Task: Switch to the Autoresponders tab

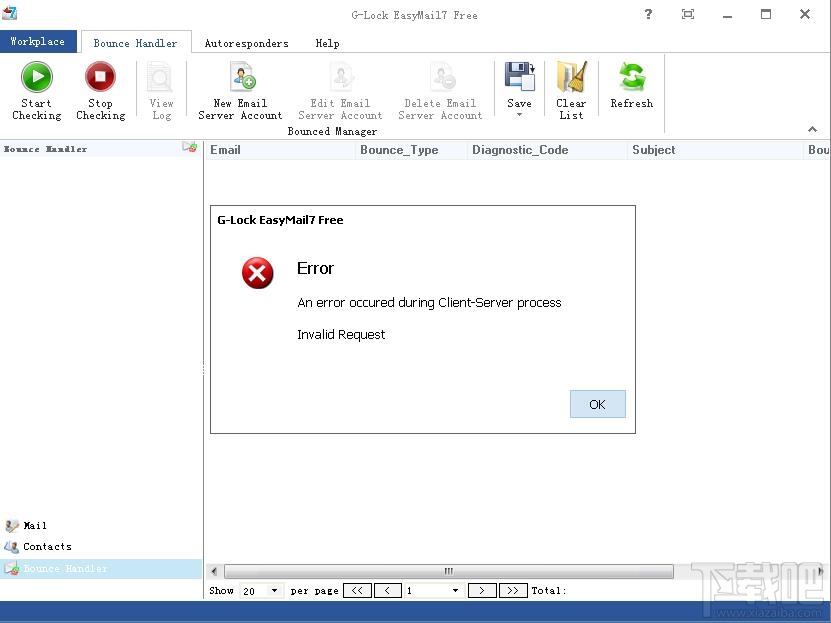Action: coord(246,43)
